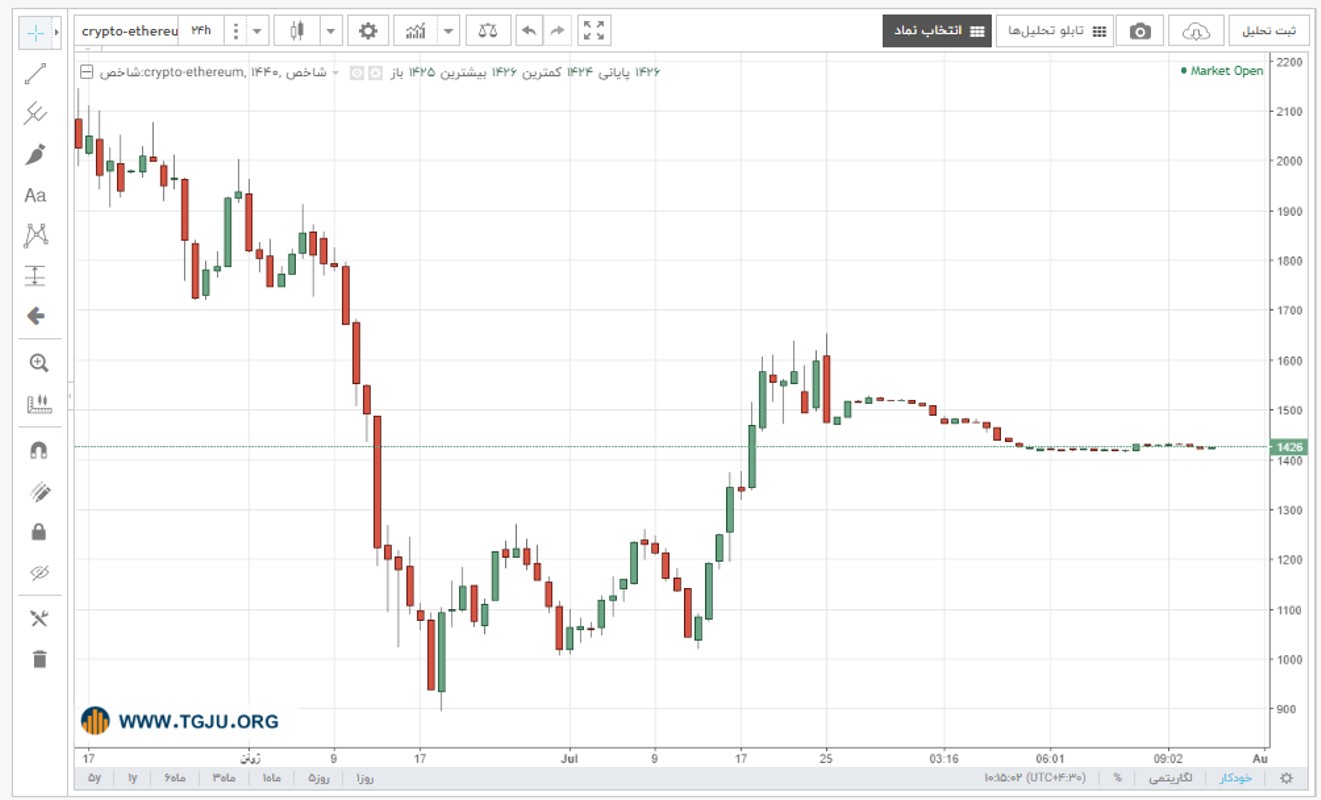Toggle percent scale mode
The height and width of the screenshot is (800, 1321).
coord(1117,778)
